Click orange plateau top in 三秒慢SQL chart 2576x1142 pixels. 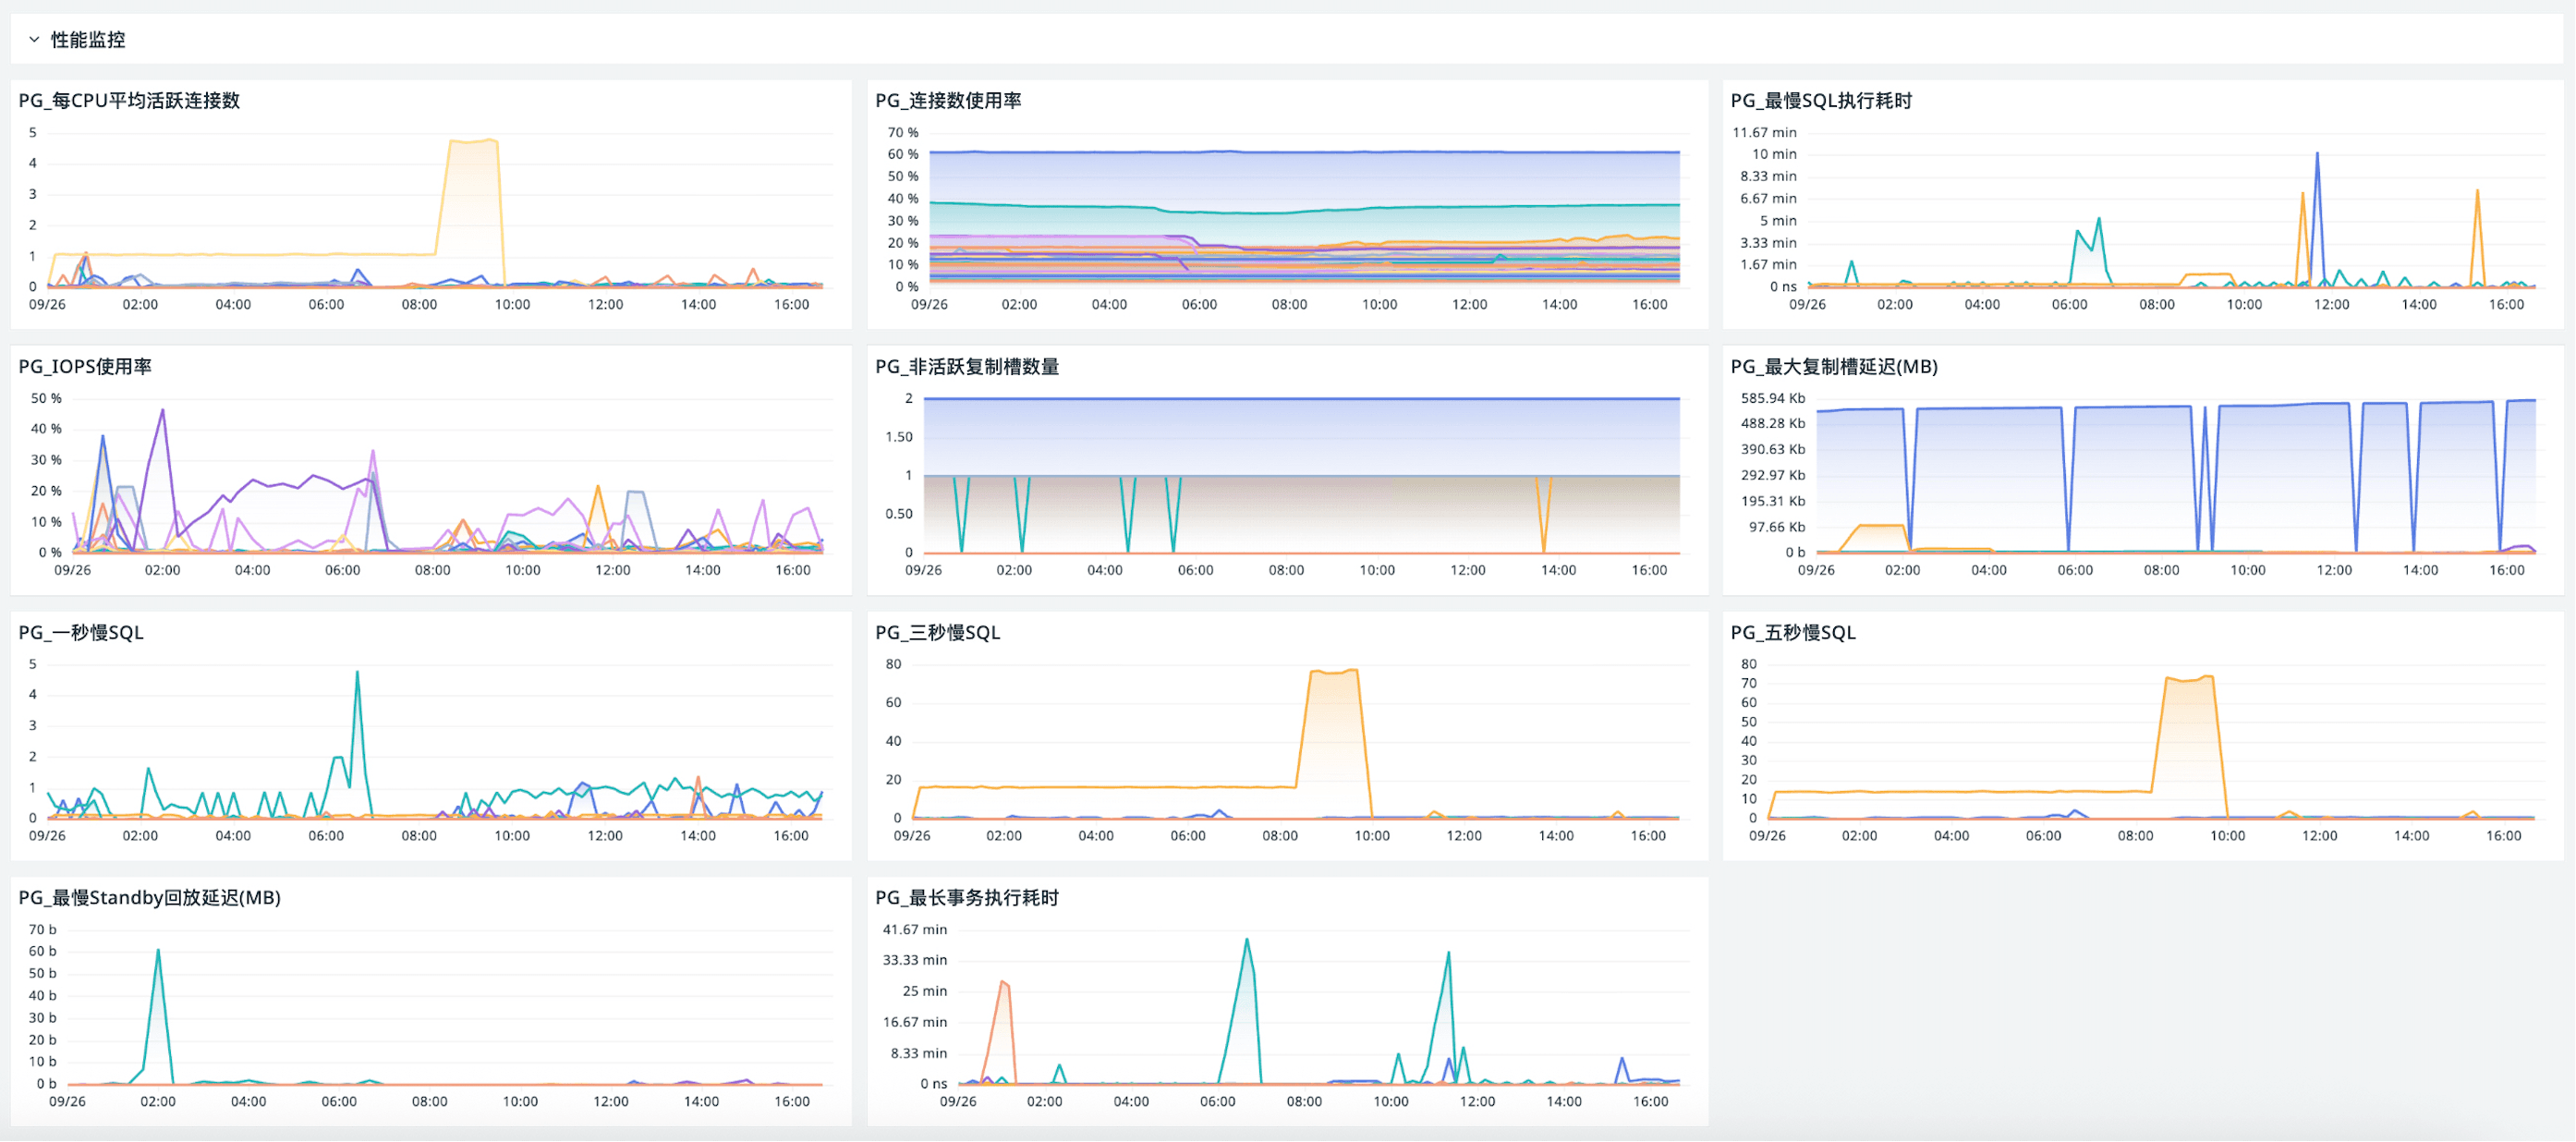(x=1334, y=672)
